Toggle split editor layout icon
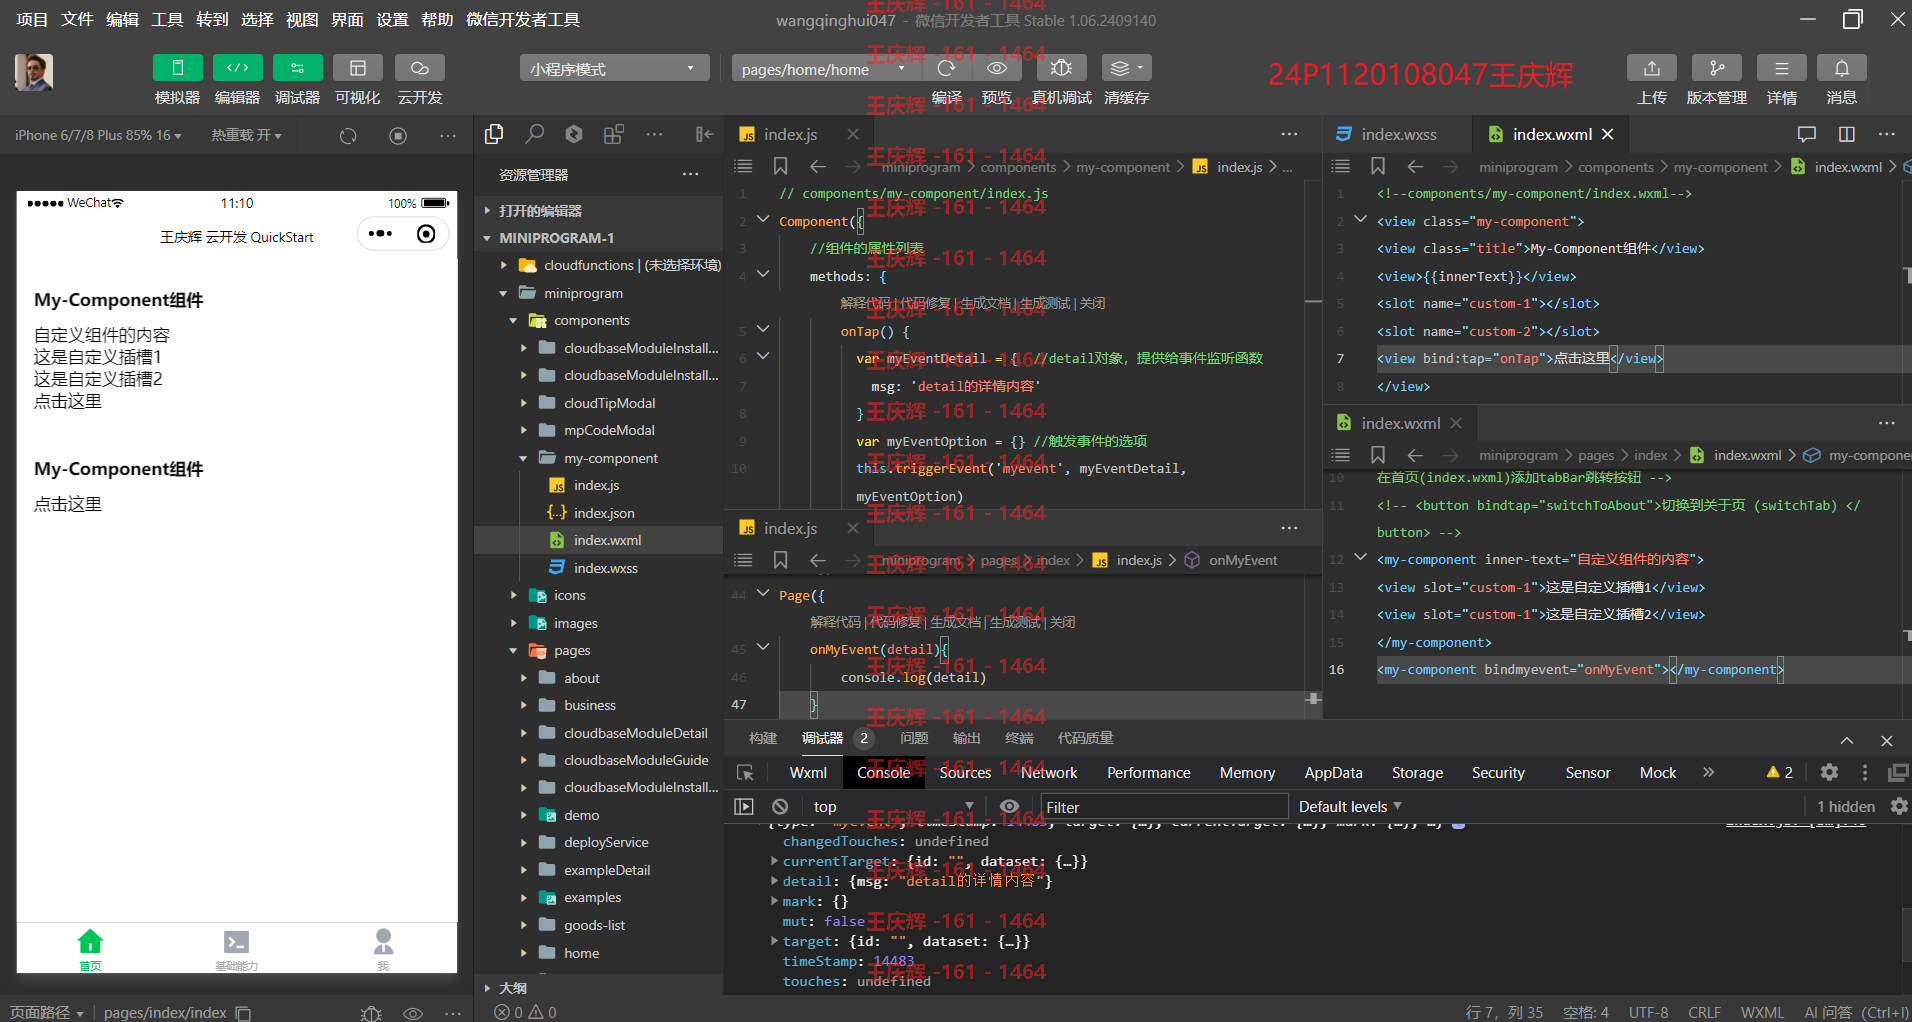 pos(1847,134)
